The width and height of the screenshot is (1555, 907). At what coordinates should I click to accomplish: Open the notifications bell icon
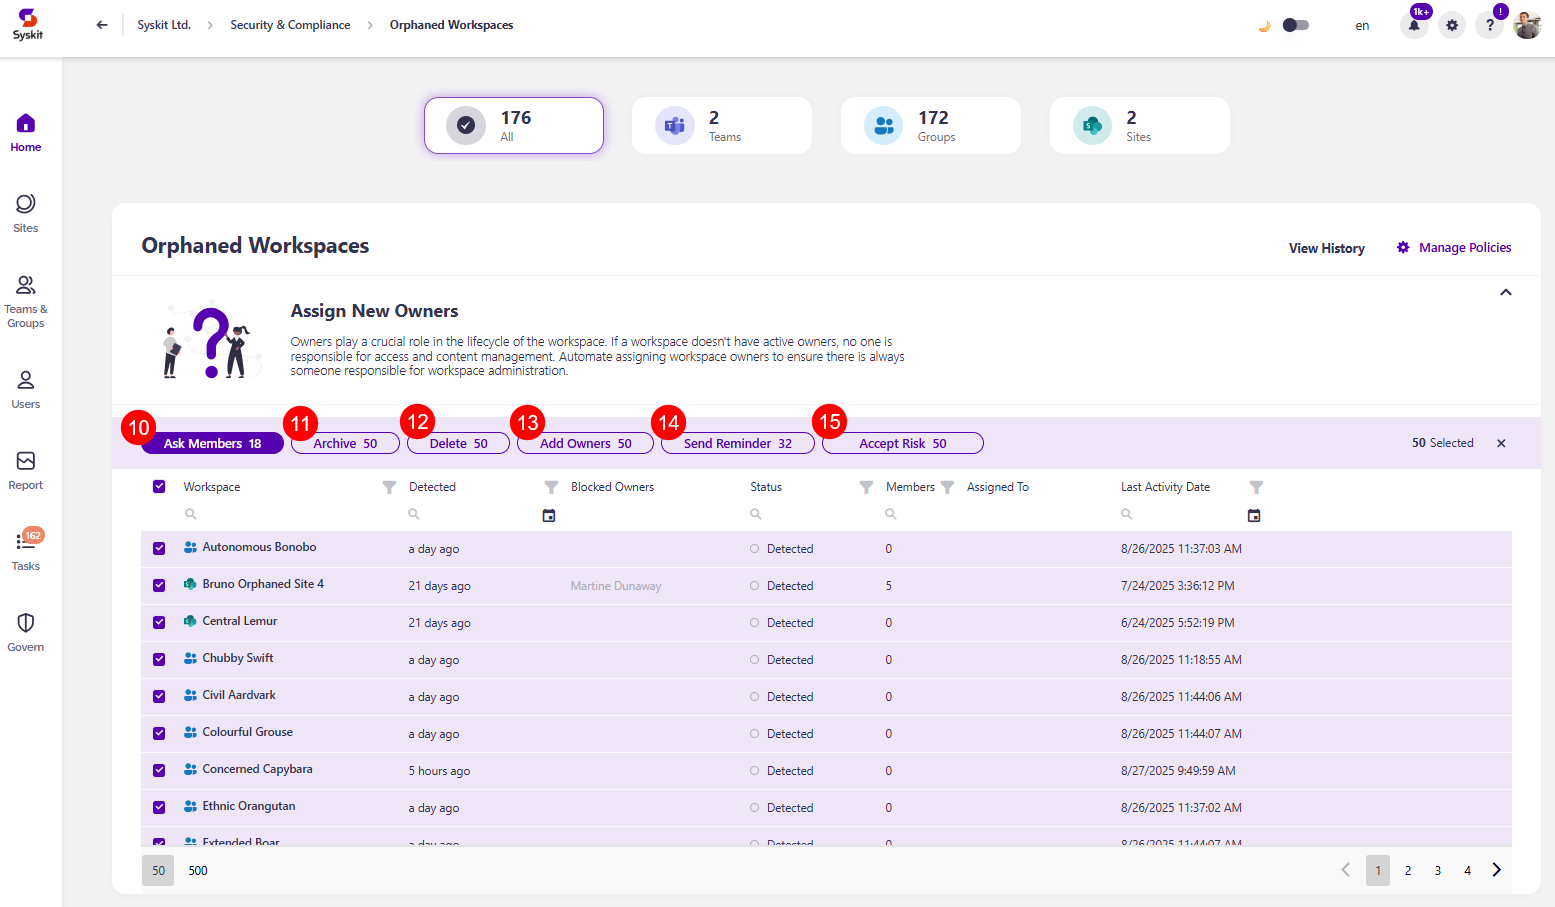pos(1414,26)
